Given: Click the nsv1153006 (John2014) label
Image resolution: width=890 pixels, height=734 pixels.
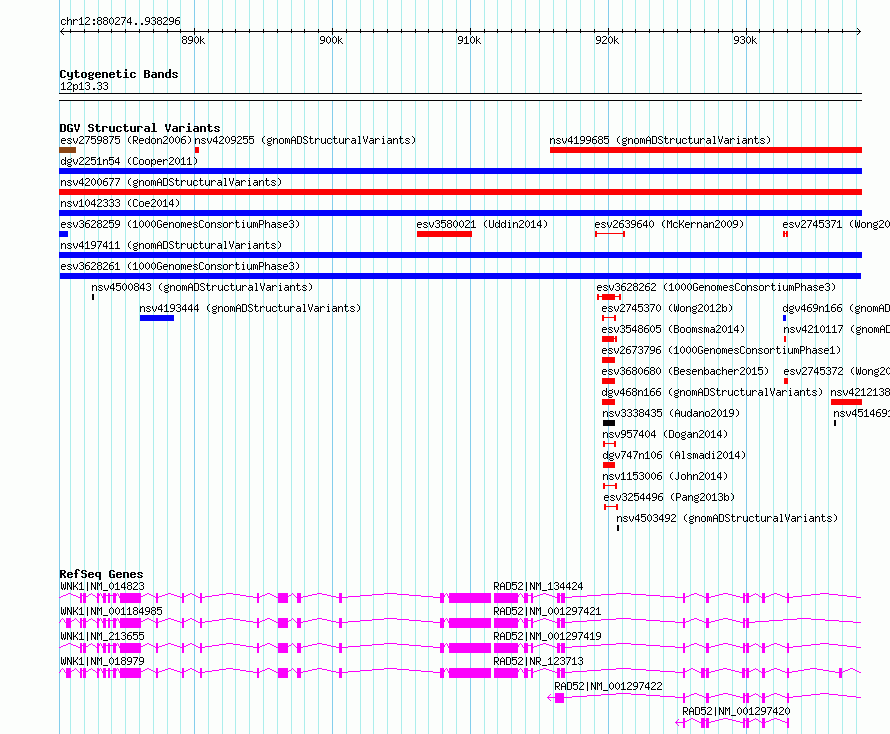Looking at the screenshot, I should click(665, 476).
